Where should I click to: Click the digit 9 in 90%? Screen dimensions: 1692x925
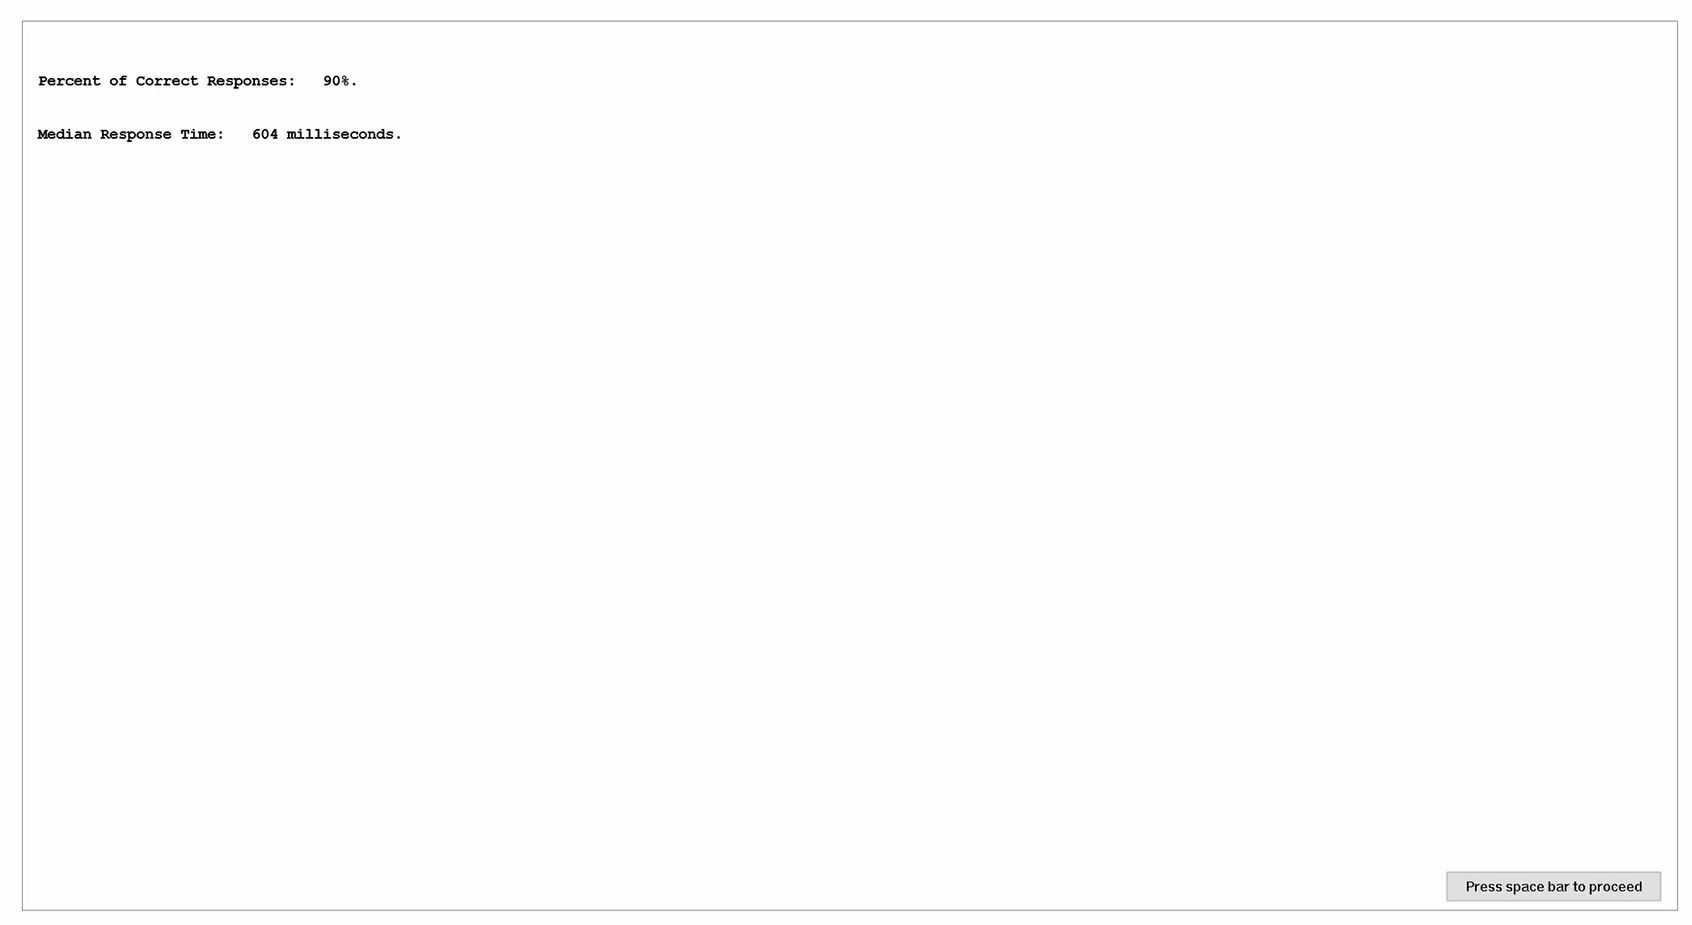point(327,81)
